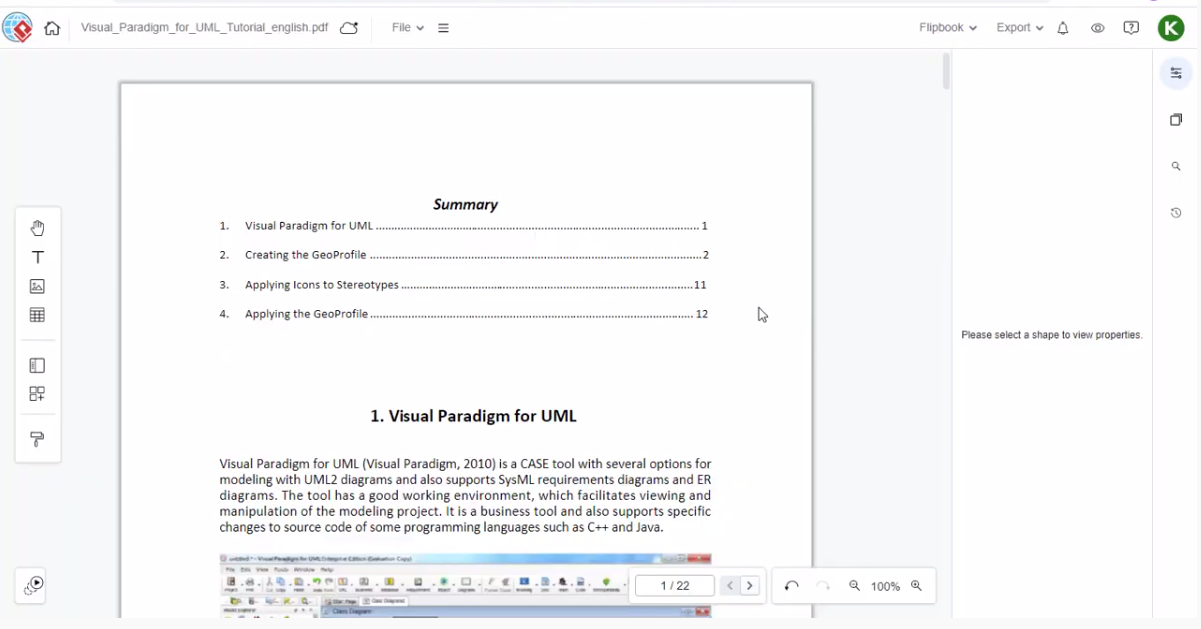Viewport: 1201px width, 629px height.
Task: Select the Hand pan tool
Action: click(37, 228)
